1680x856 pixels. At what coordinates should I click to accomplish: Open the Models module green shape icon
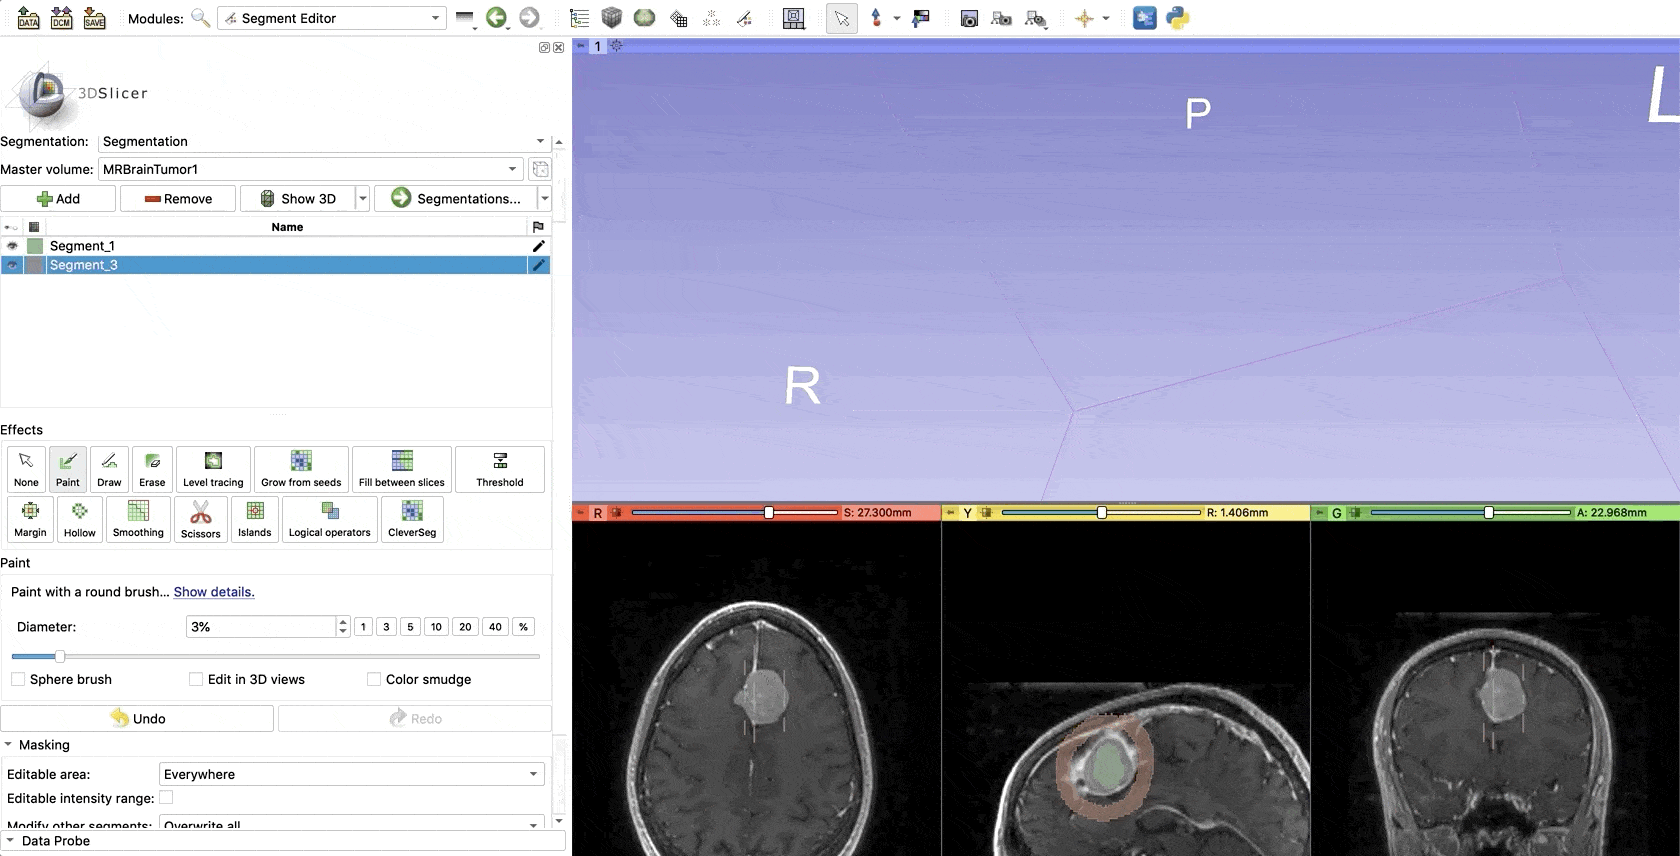click(x=645, y=18)
